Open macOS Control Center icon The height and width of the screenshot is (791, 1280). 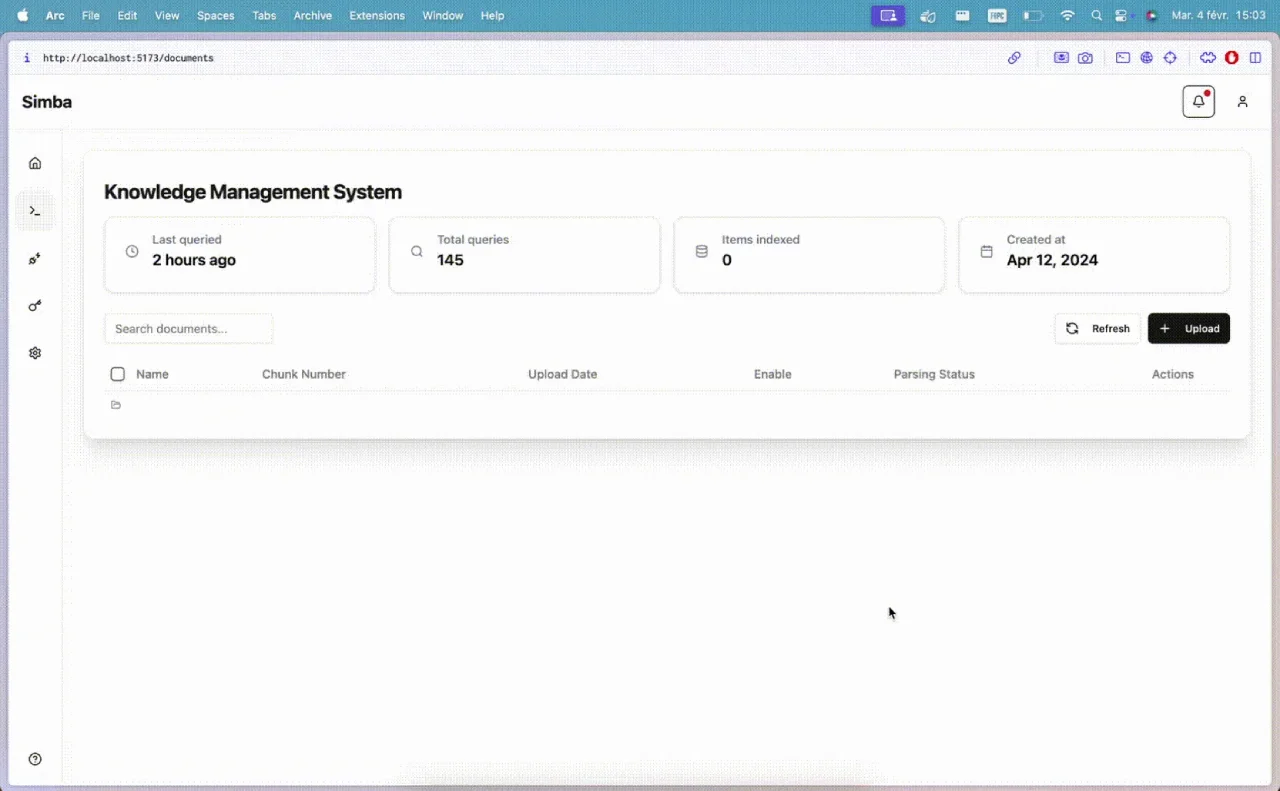(x=1121, y=16)
